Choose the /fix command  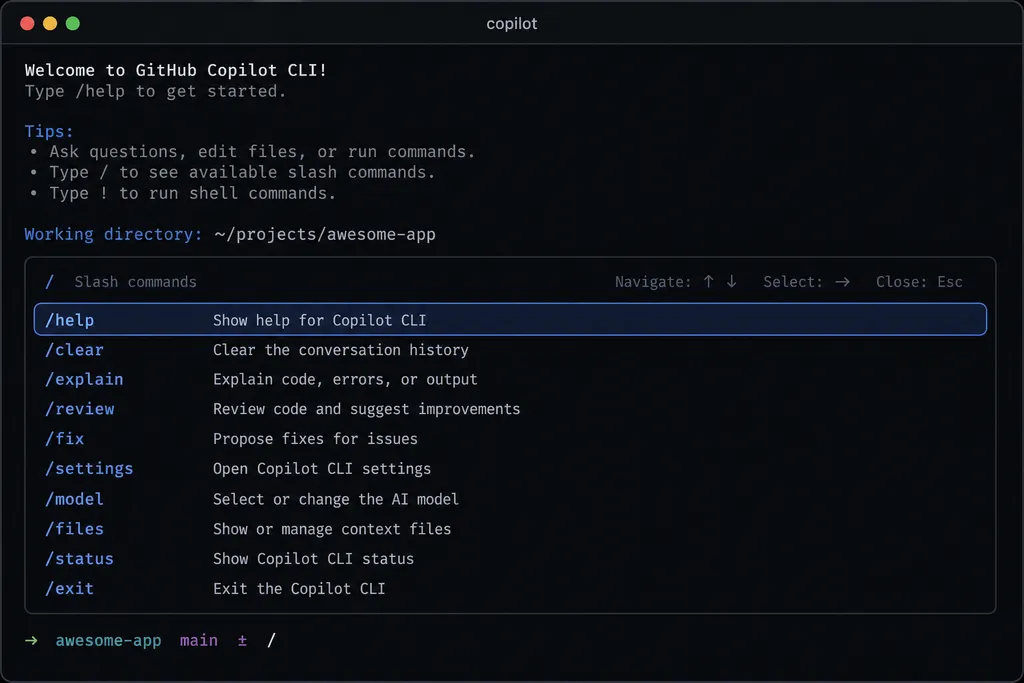(510, 439)
